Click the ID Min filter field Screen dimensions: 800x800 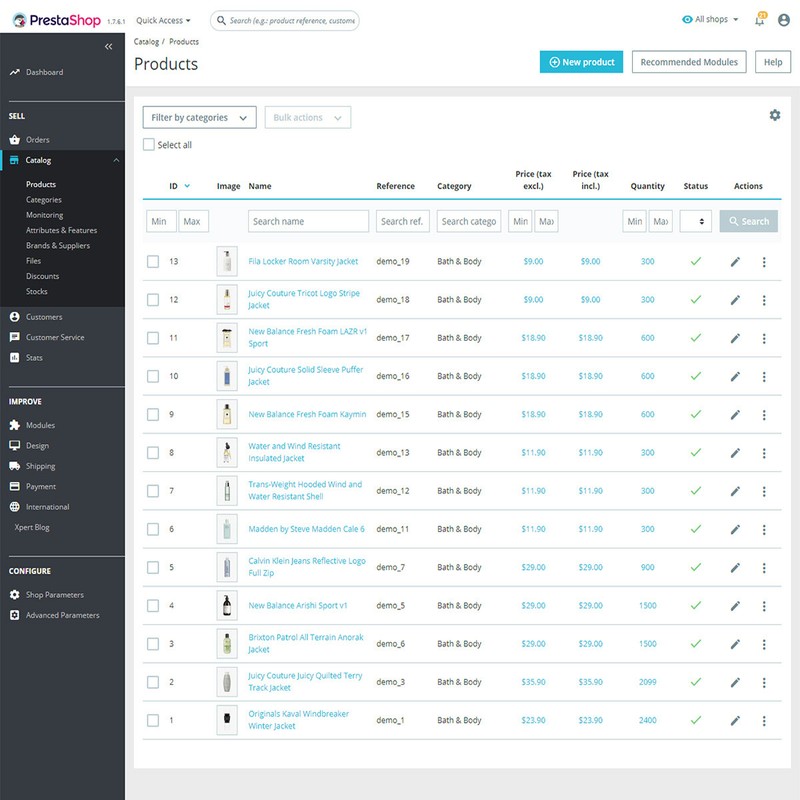161,221
